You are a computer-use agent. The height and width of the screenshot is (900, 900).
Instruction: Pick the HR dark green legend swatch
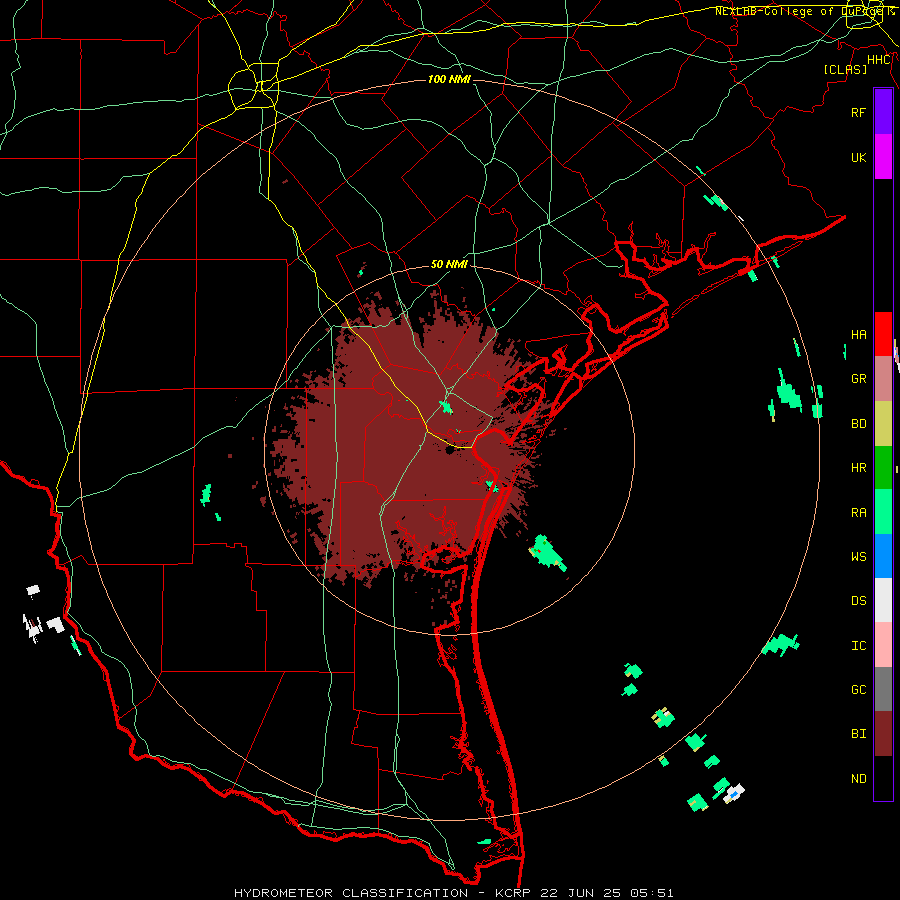(x=883, y=468)
